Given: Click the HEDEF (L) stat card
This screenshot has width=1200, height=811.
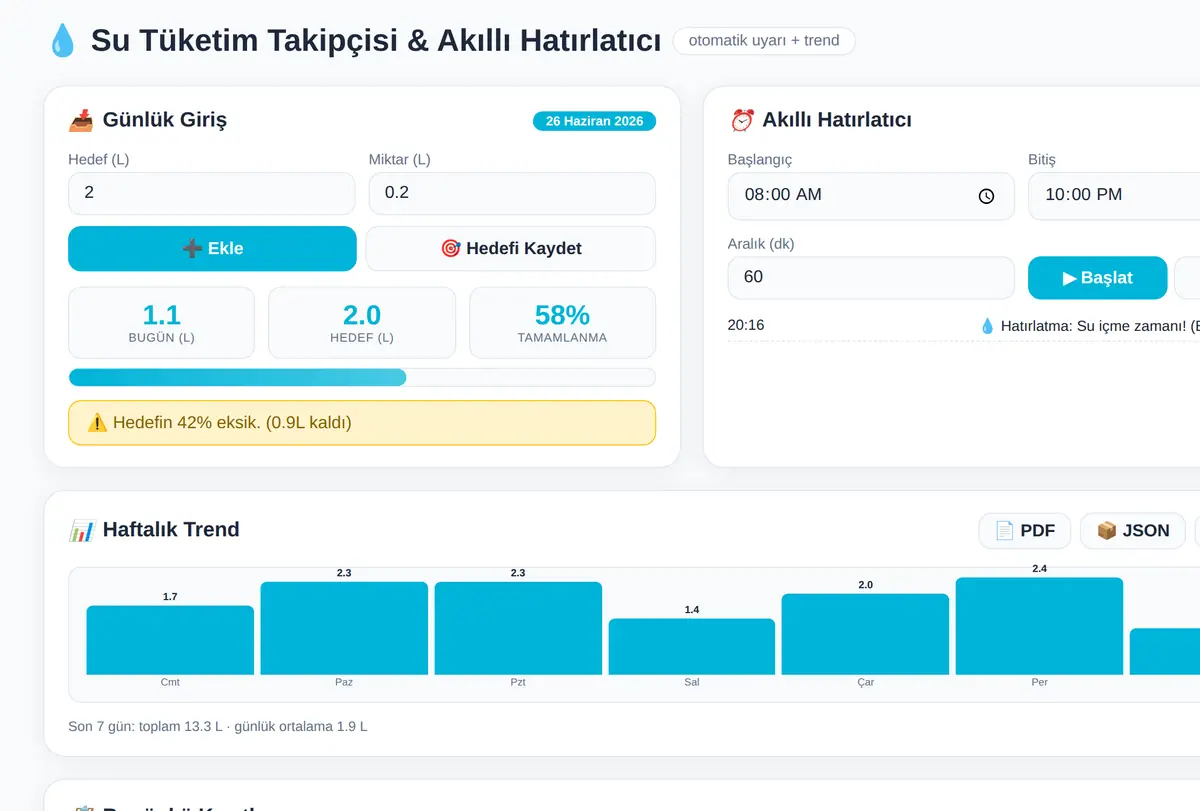Looking at the screenshot, I should point(362,323).
